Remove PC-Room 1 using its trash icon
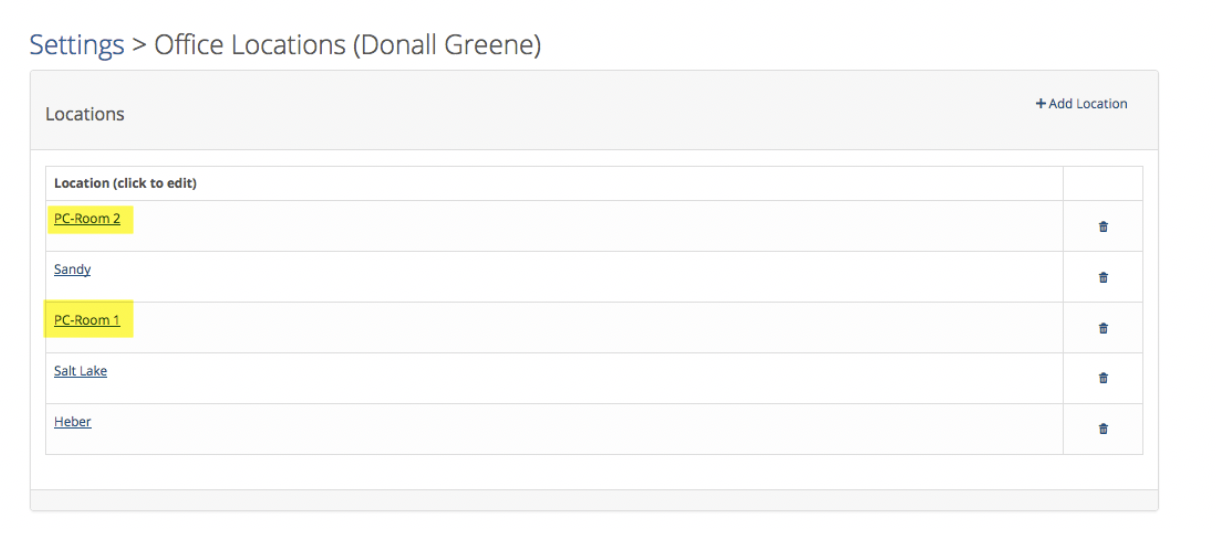Viewport: 1216px width, 558px height. (1103, 328)
